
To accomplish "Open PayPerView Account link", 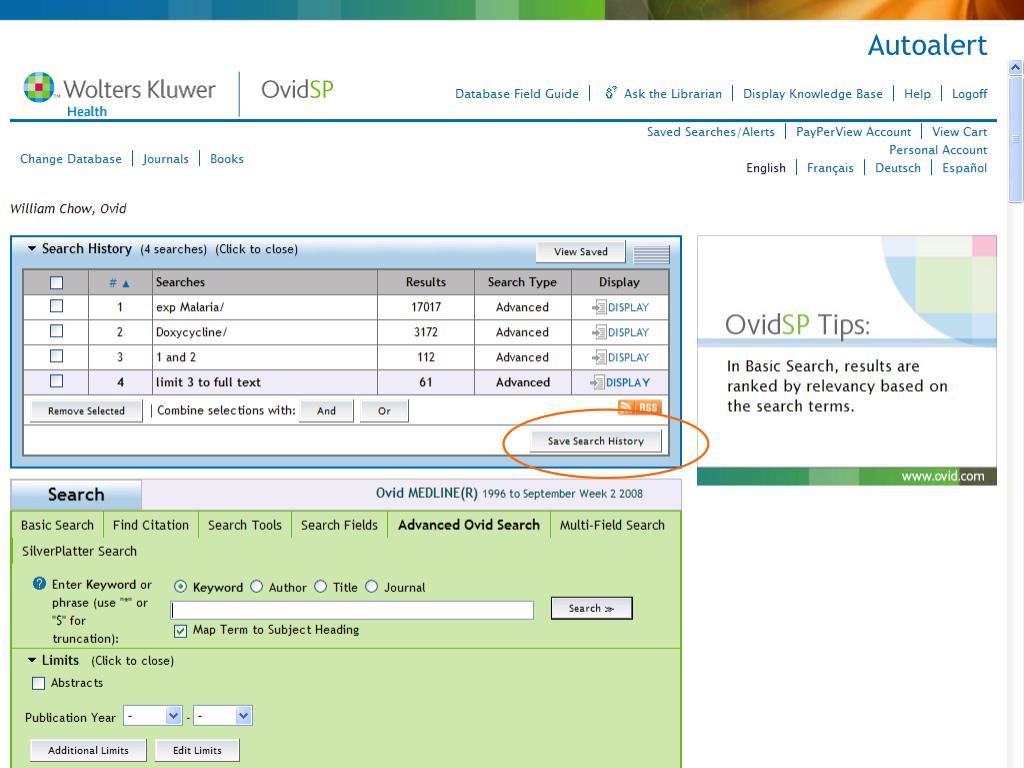I will pyautogui.click(x=853, y=131).
